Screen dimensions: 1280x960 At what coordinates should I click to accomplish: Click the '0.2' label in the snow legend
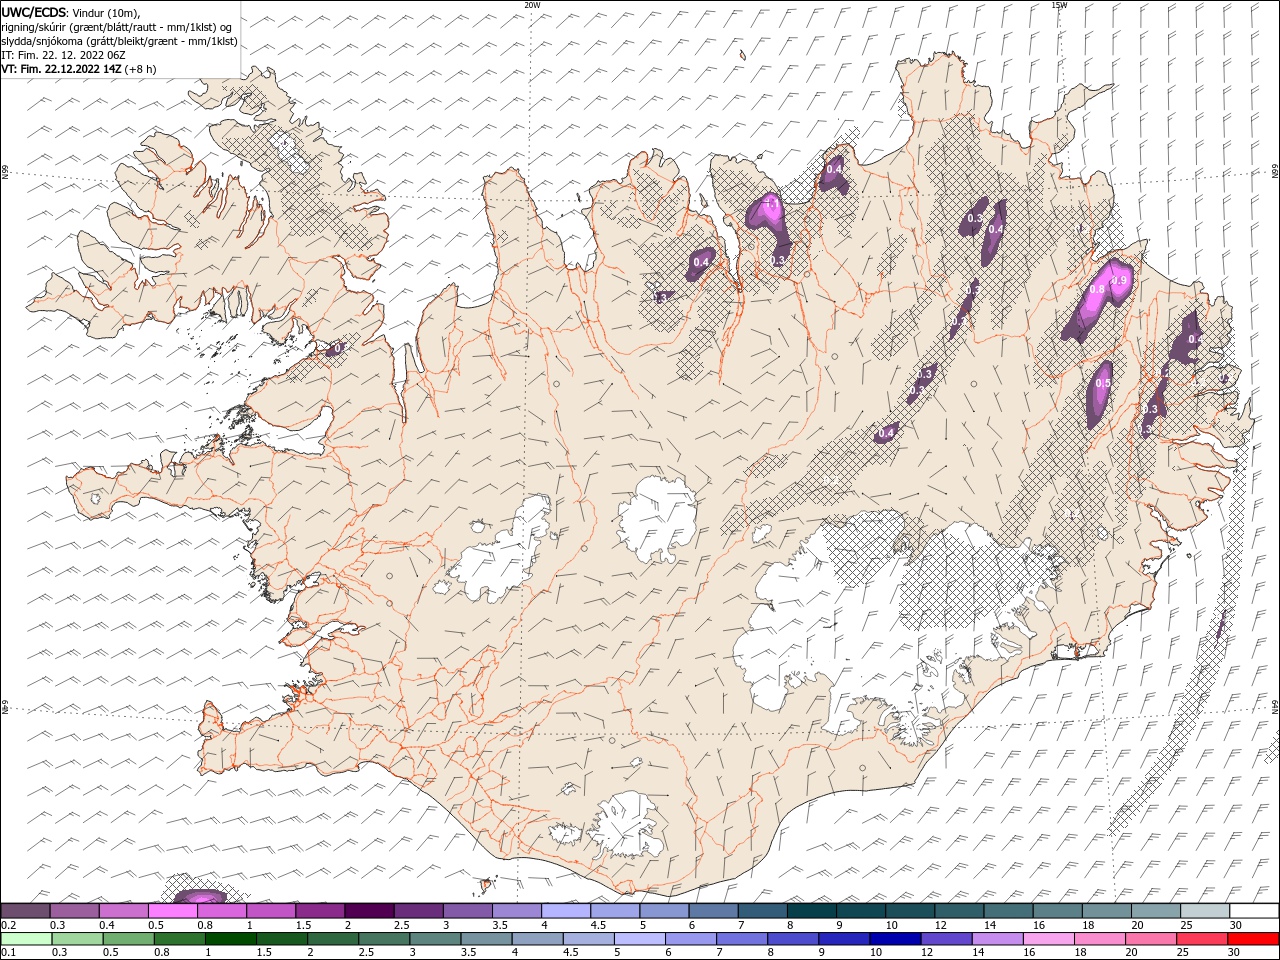[x=9, y=925]
